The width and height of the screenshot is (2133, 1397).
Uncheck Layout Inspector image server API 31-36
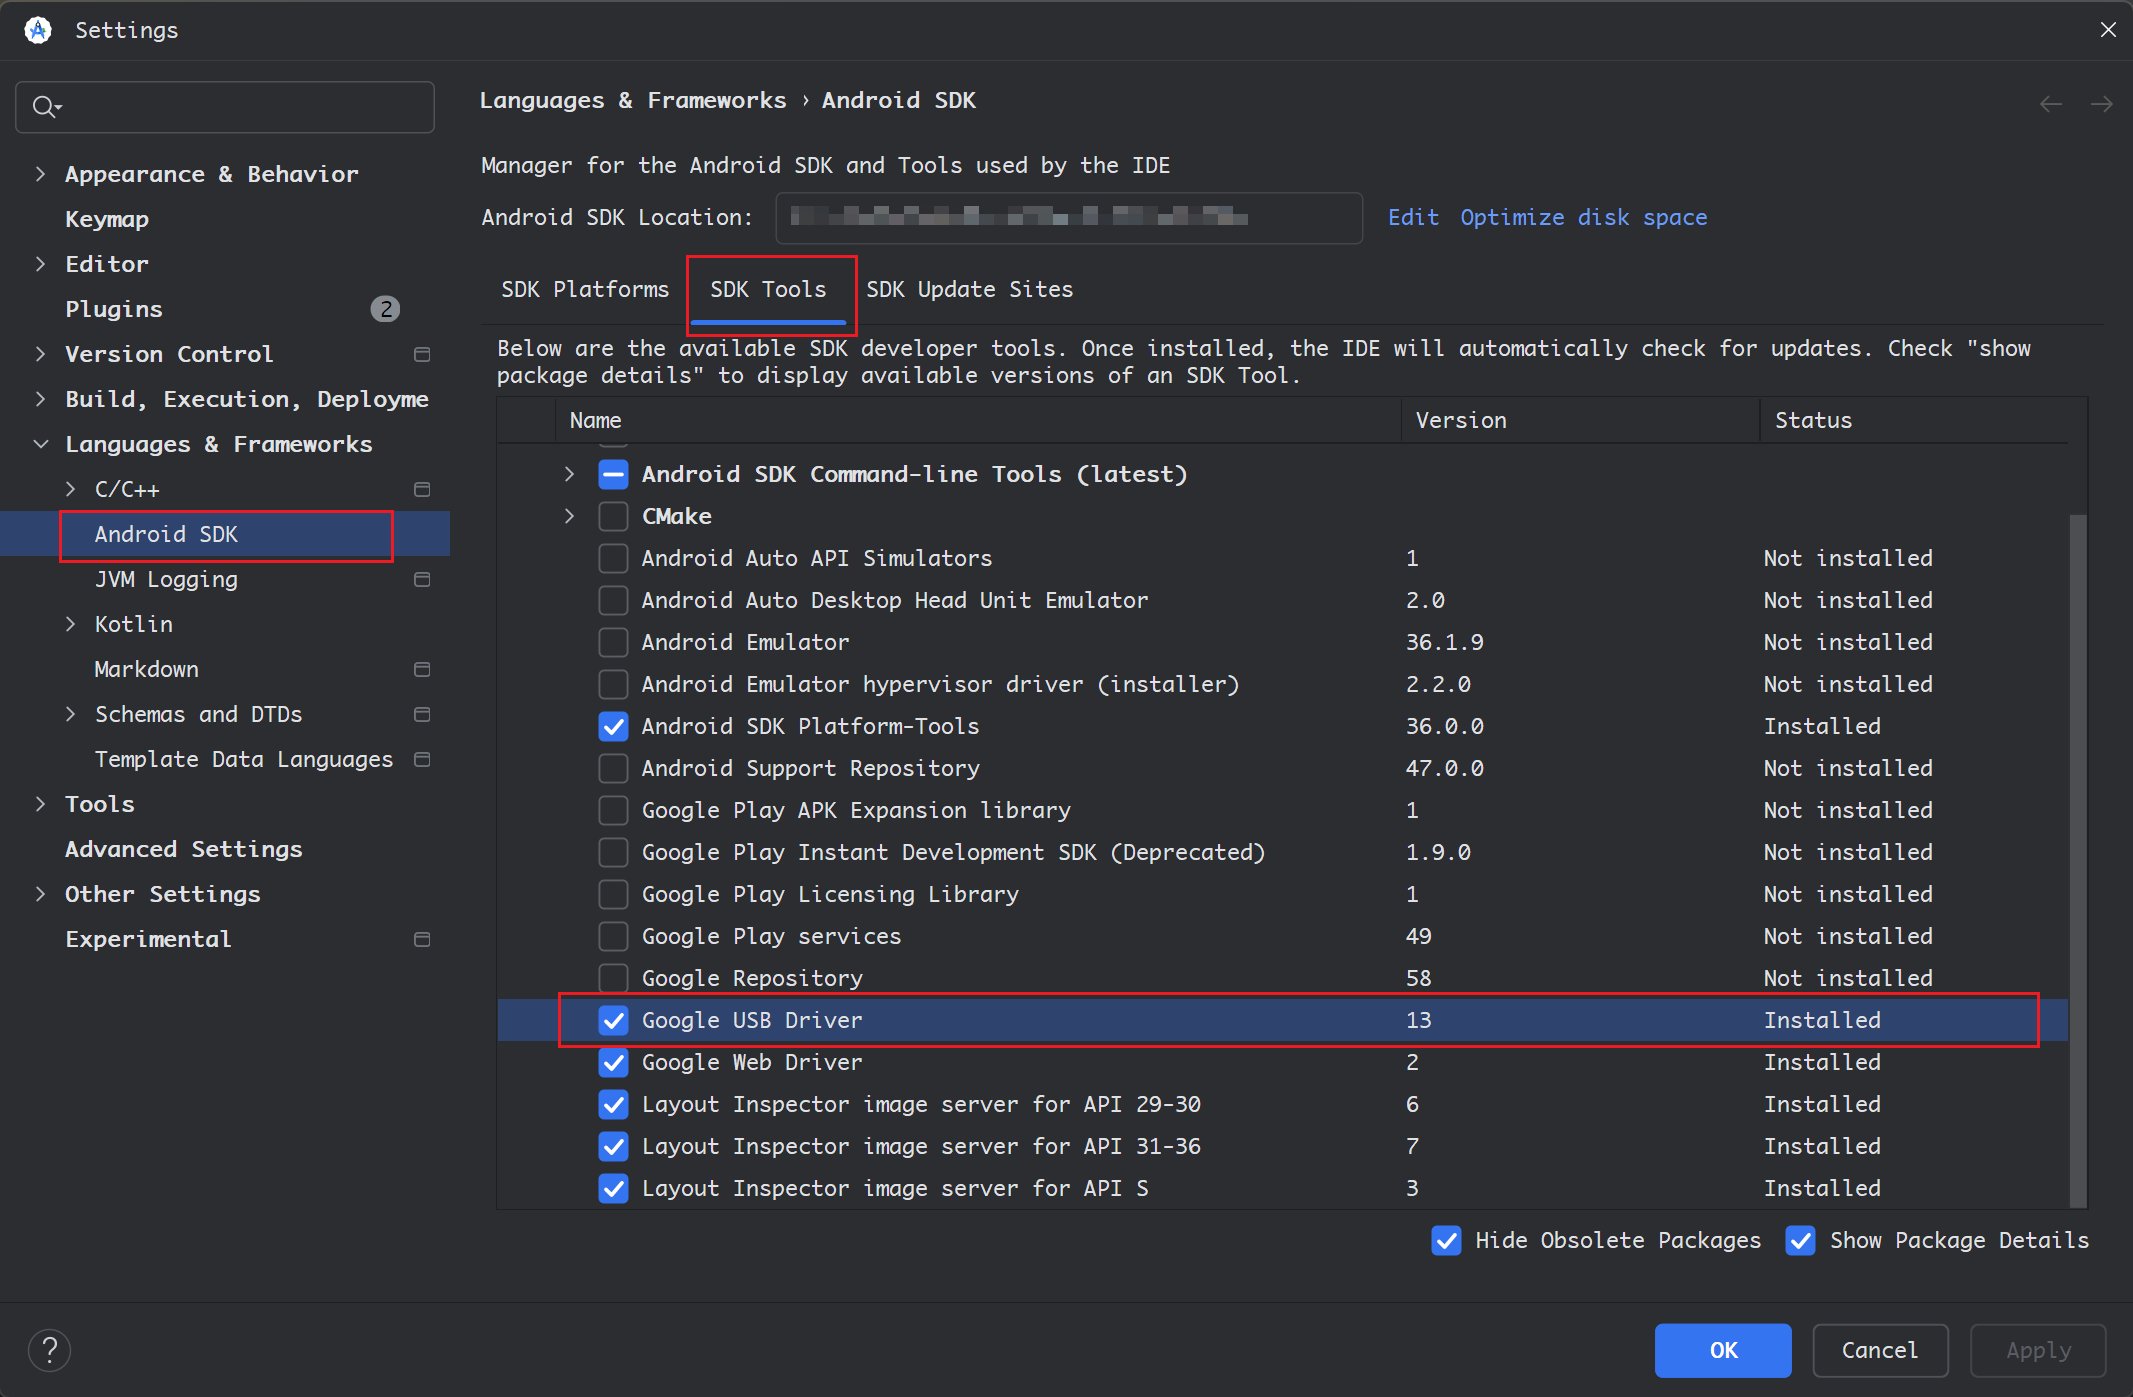tap(613, 1146)
